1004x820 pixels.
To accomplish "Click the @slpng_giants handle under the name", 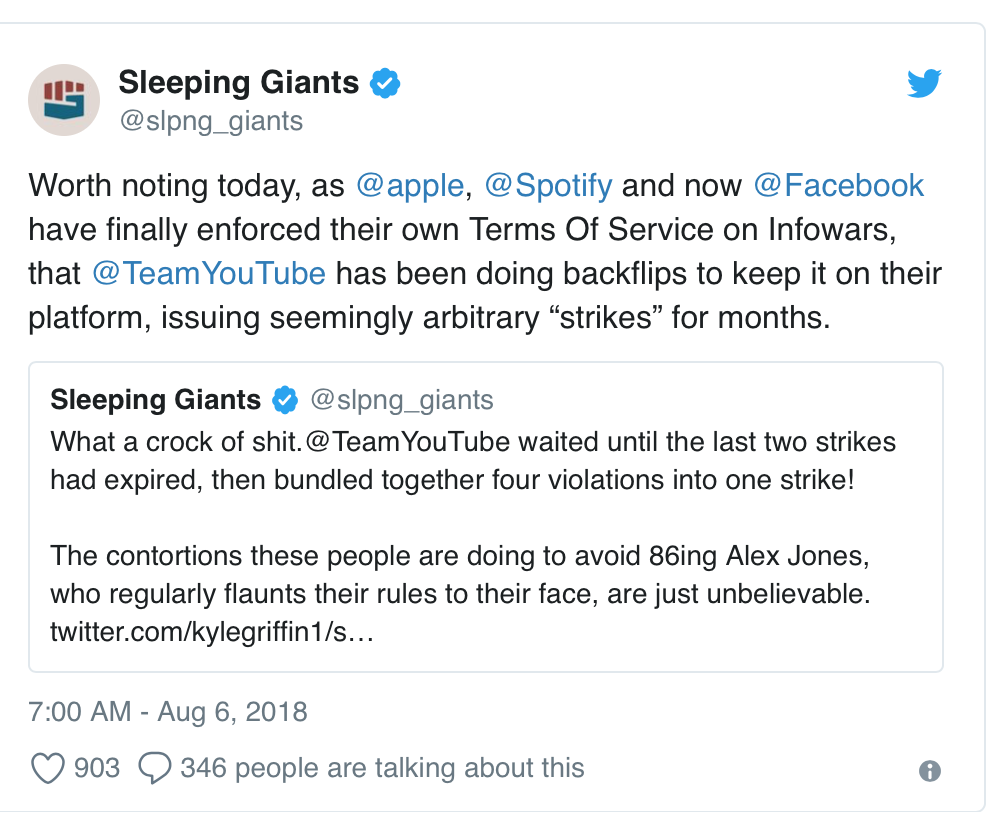I will click(211, 121).
